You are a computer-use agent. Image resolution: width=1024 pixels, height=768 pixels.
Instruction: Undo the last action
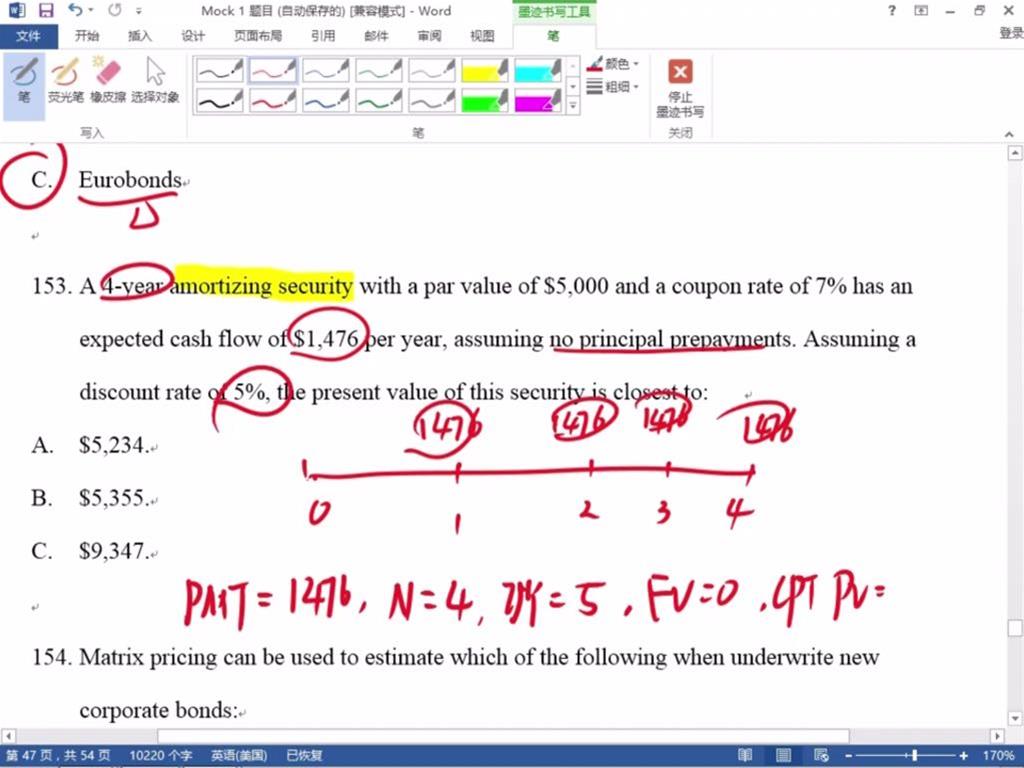[x=74, y=10]
